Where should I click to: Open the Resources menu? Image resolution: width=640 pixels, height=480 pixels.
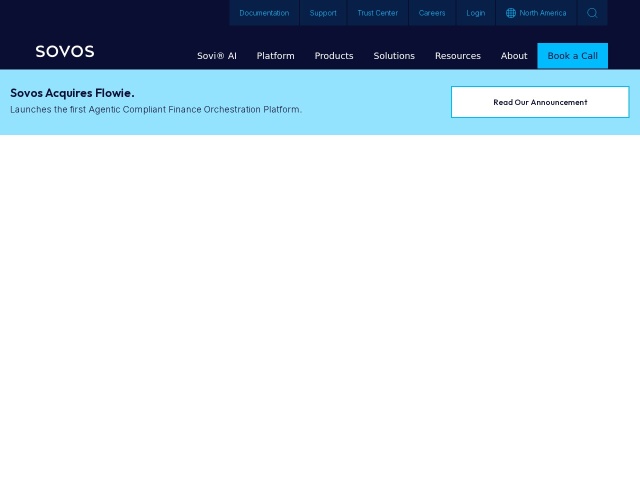click(x=458, y=56)
